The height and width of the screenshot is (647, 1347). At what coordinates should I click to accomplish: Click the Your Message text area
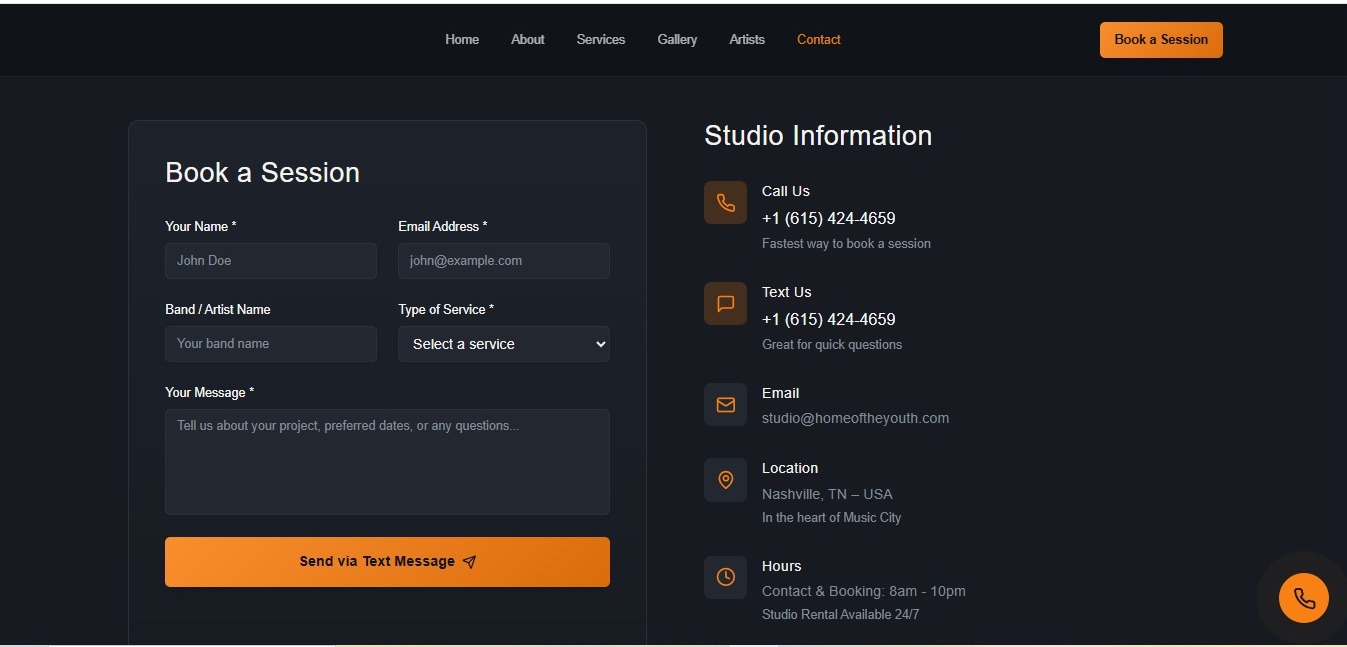pyautogui.click(x=386, y=461)
